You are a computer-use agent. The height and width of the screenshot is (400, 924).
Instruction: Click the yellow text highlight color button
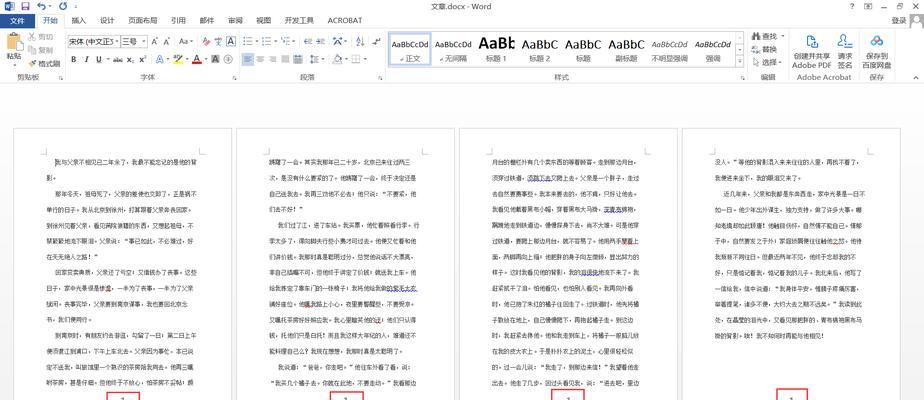click(x=177, y=59)
